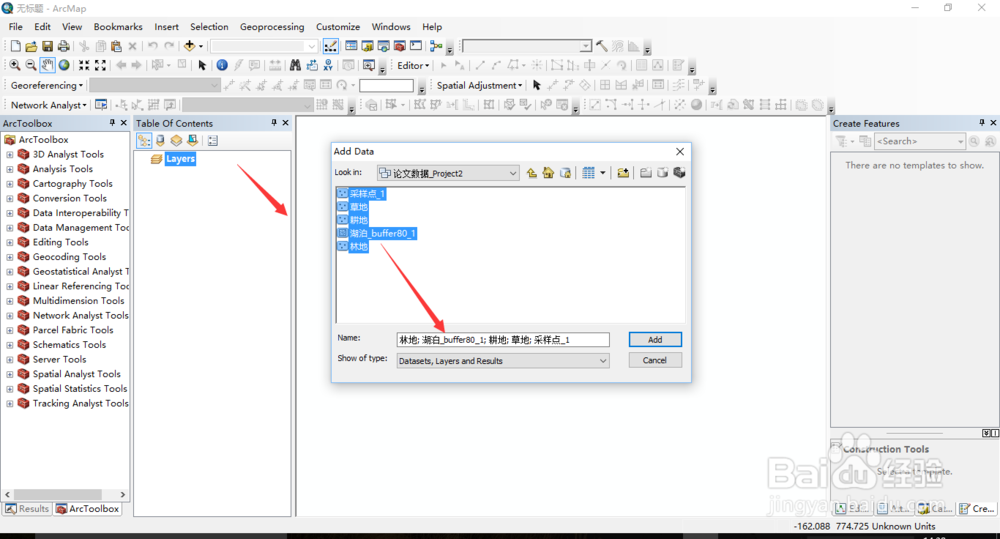
Task: Click the Go To XY icon
Action: pyautogui.click(x=328, y=65)
